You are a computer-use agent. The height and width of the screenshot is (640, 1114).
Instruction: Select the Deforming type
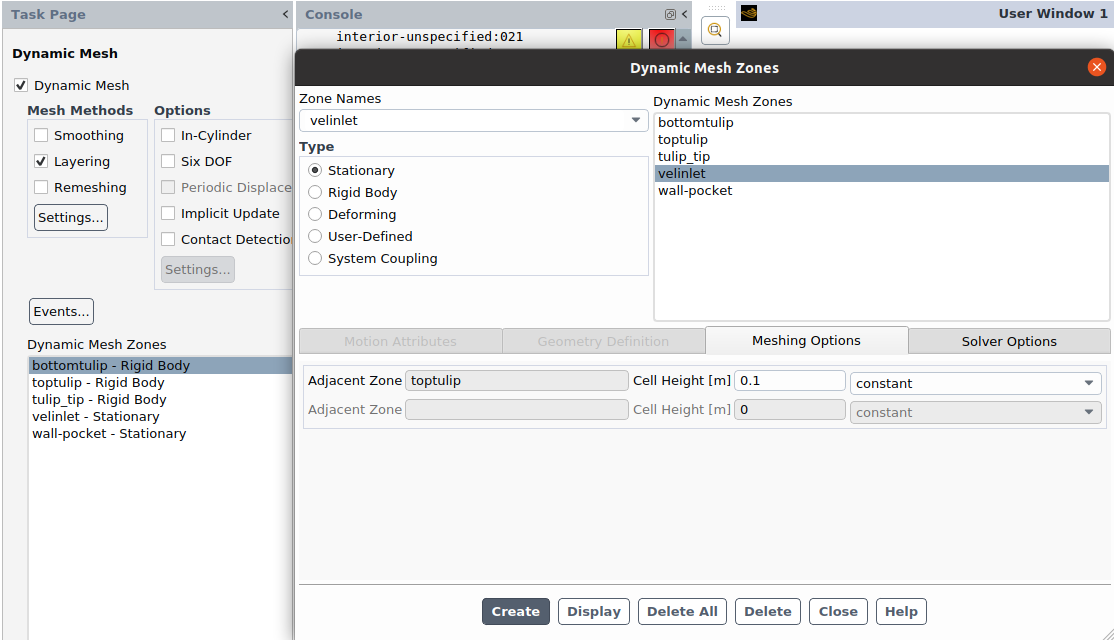click(x=315, y=215)
